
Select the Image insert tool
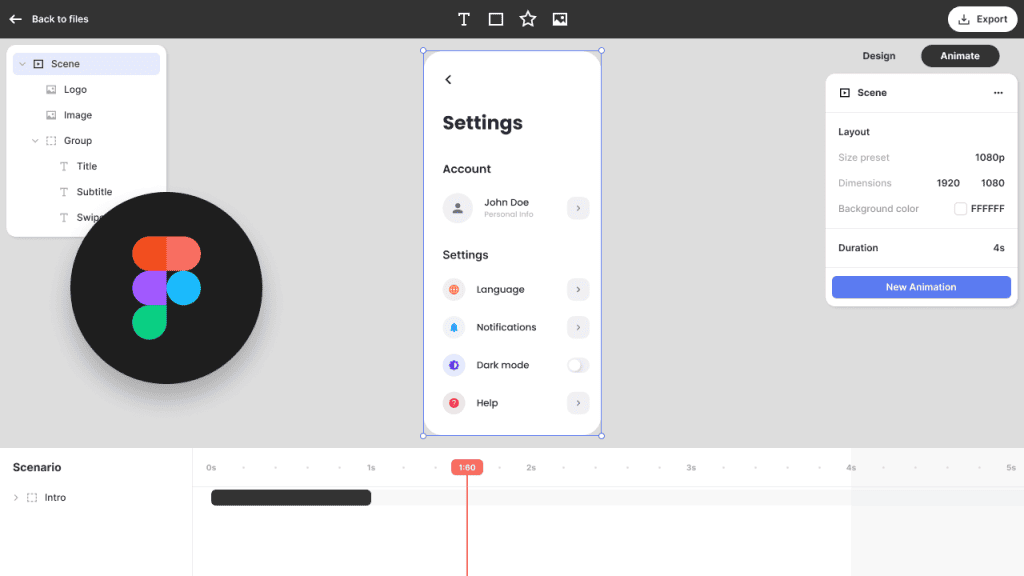560,19
